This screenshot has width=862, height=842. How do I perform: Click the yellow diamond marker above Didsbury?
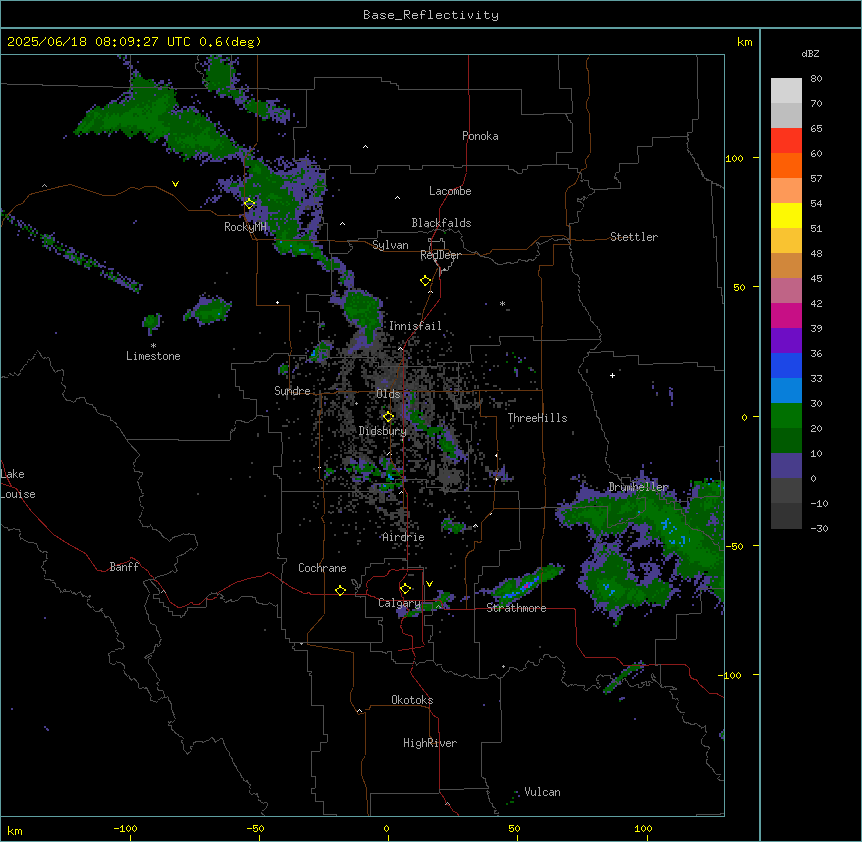(389, 417)
